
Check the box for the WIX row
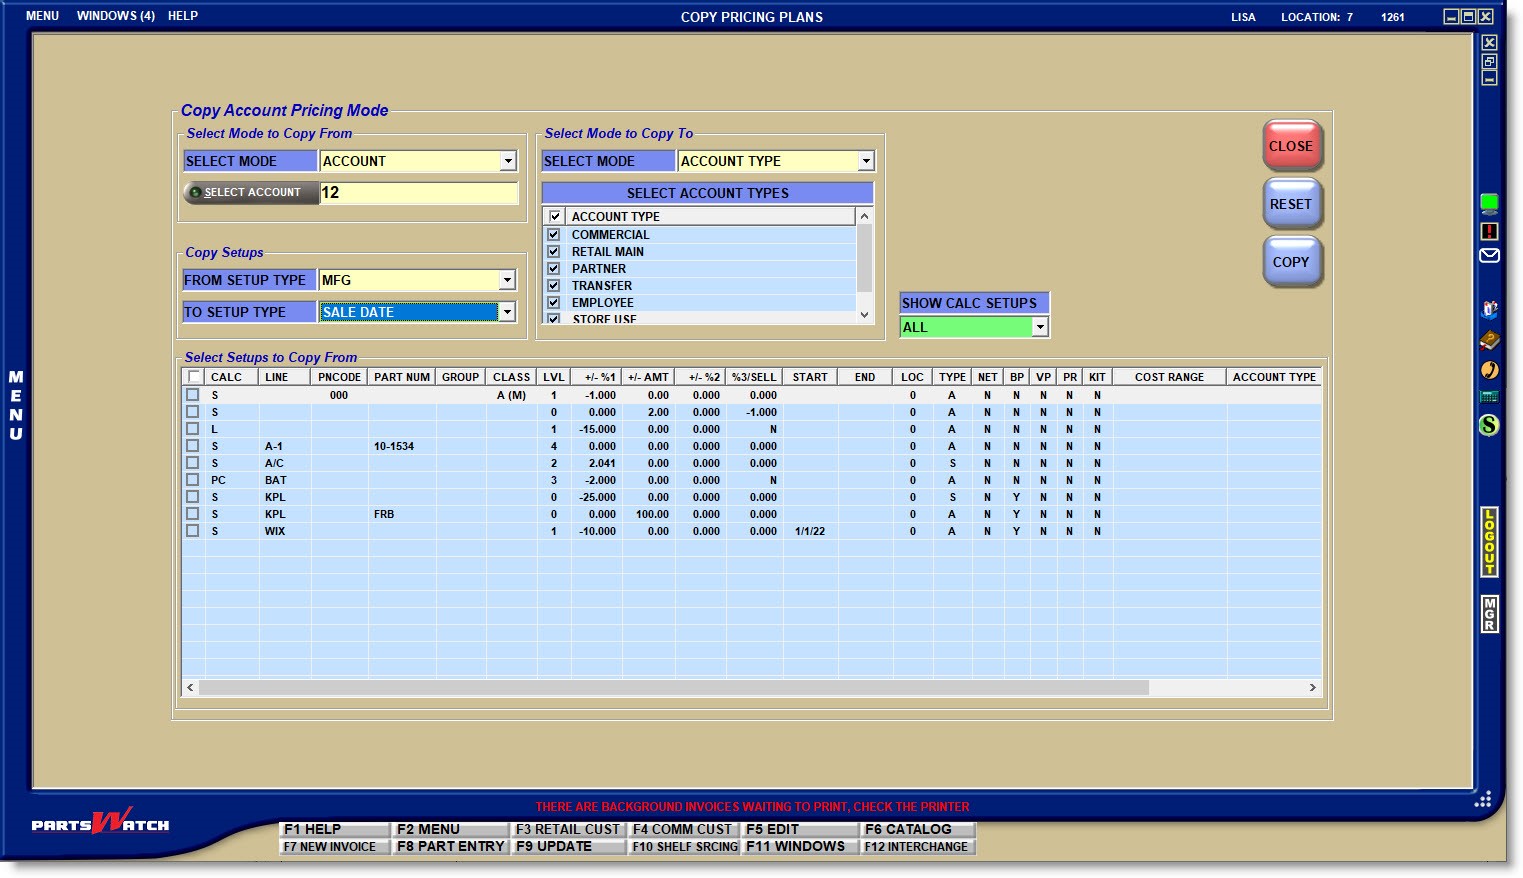click(x=193, y=531)
